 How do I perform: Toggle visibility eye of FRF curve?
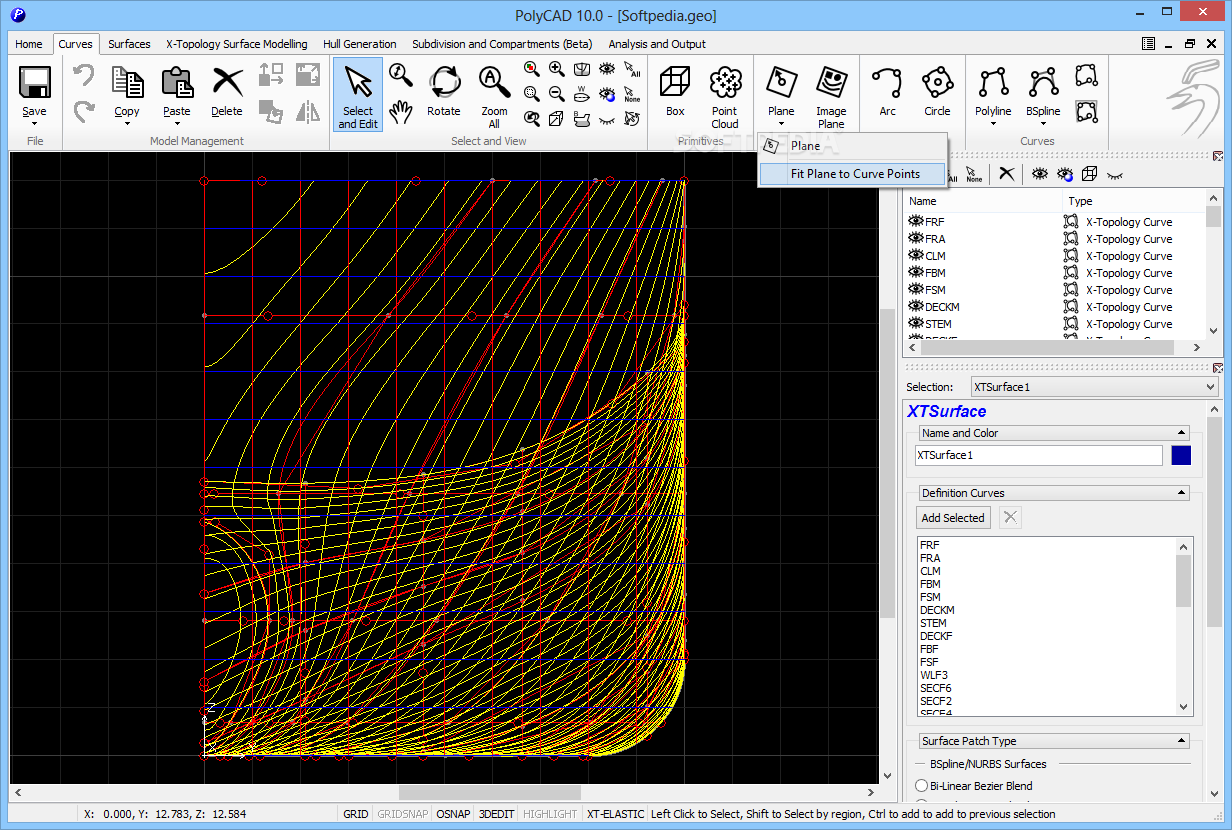coord(915,222)
